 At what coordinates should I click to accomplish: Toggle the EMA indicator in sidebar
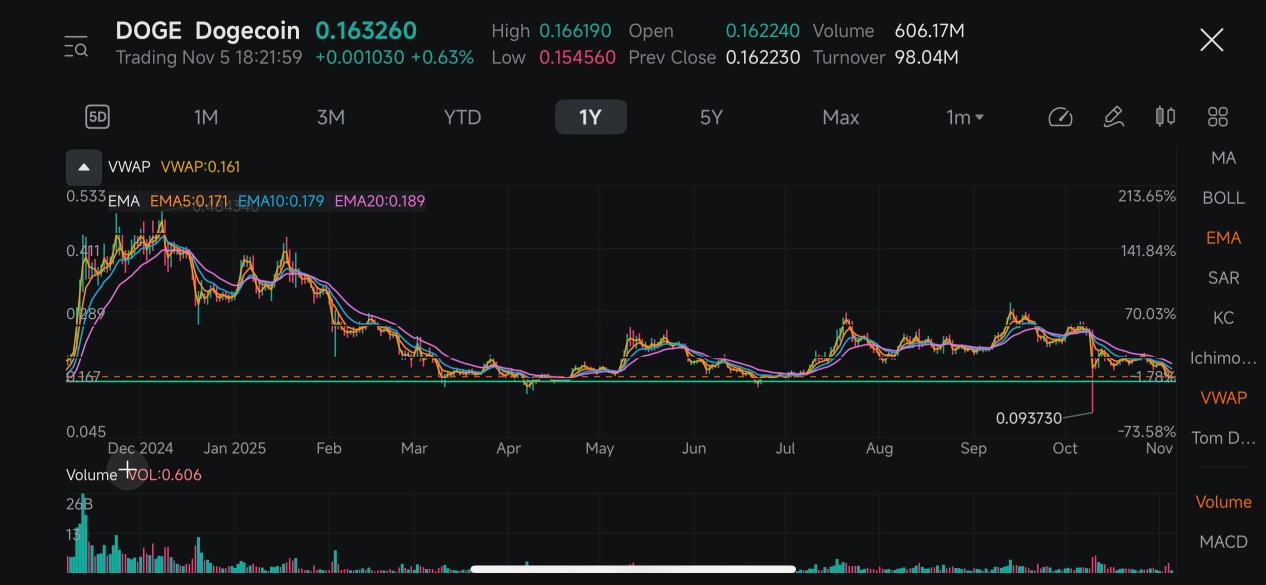[1223, 238]
